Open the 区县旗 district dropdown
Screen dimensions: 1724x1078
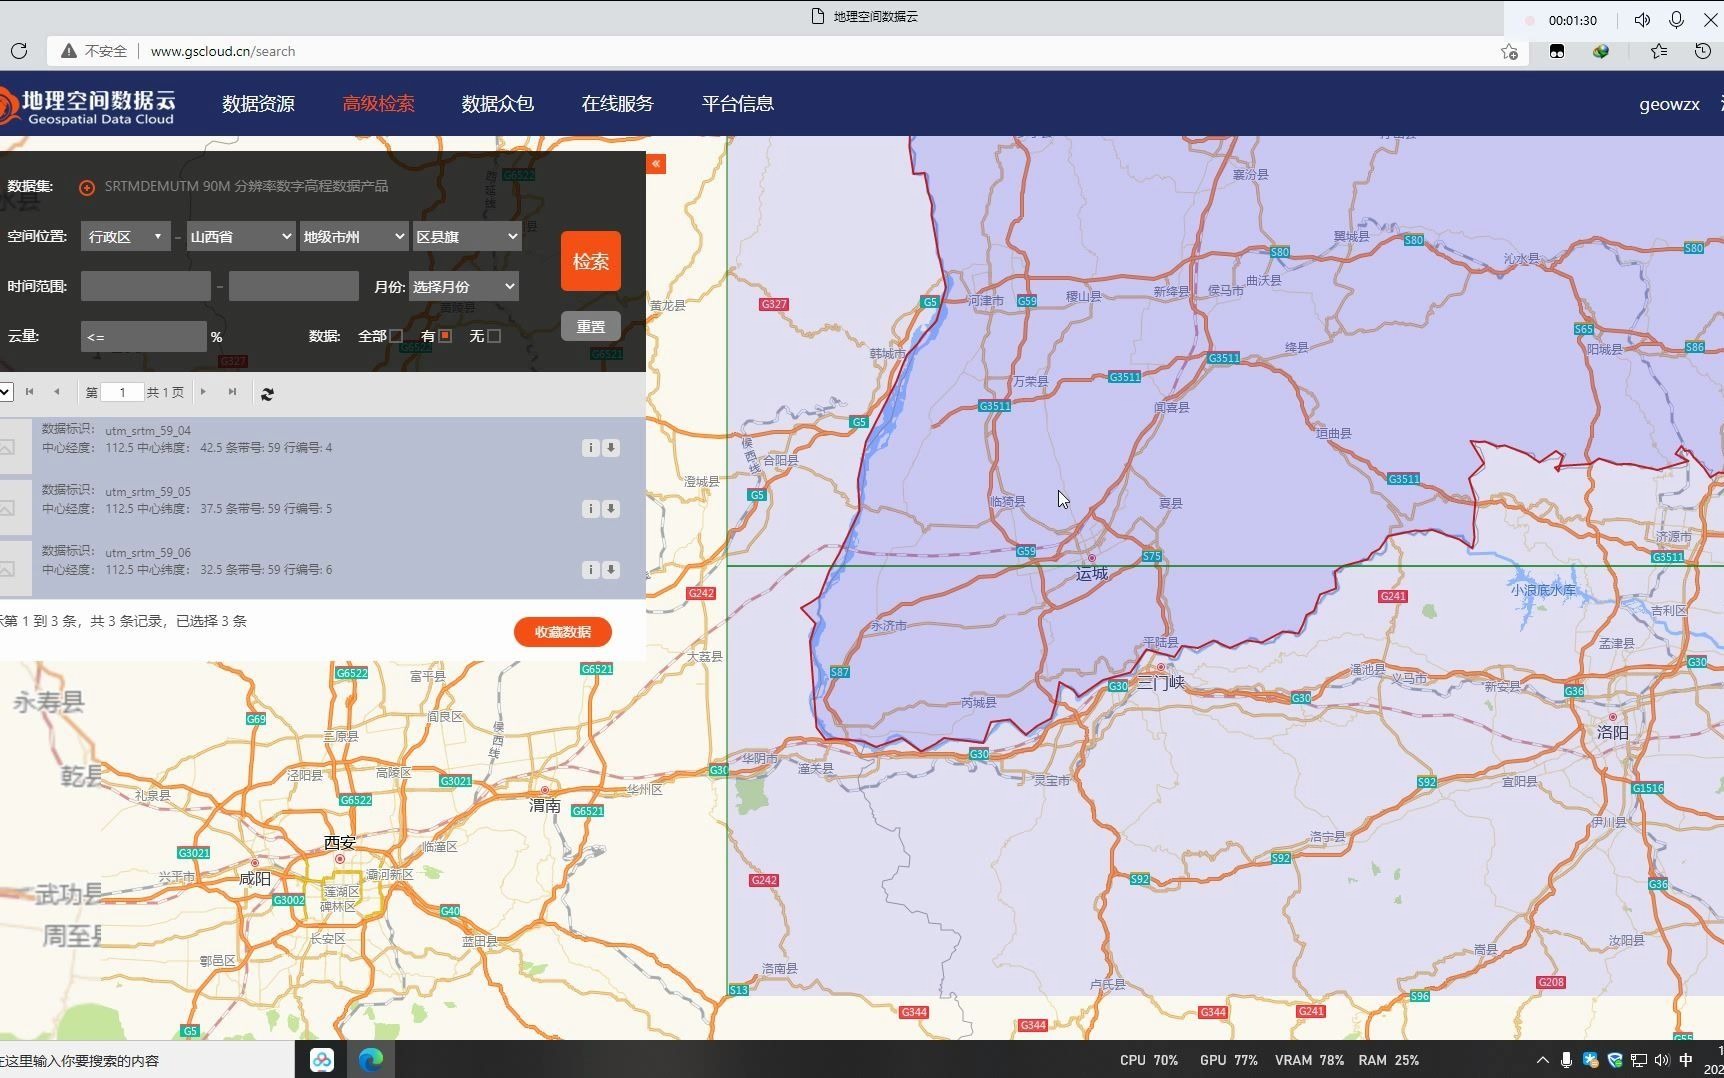click(x=466, y=236)
